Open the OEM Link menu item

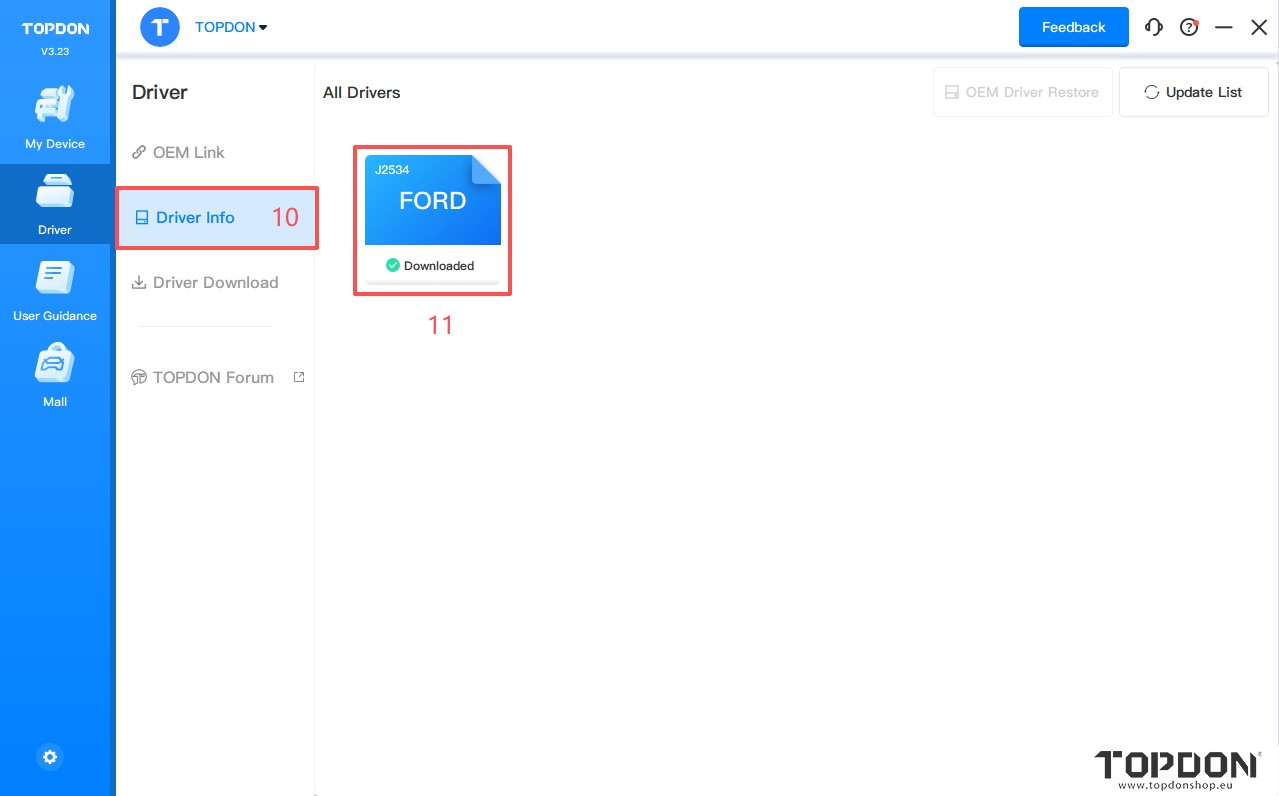(x=188, y=152)
